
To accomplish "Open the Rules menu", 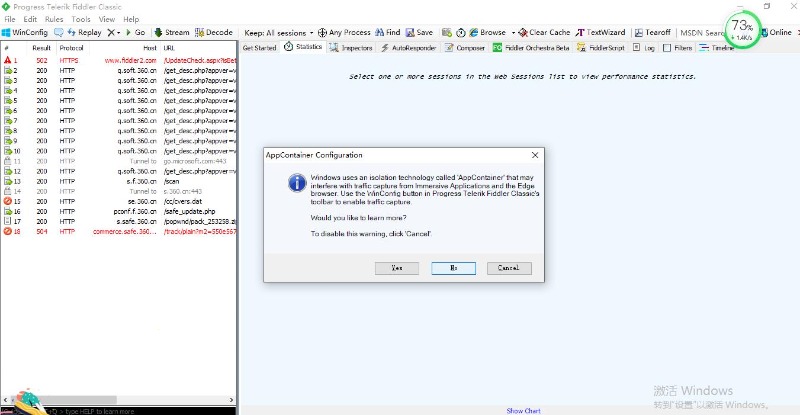I will [x=54, y=19].
